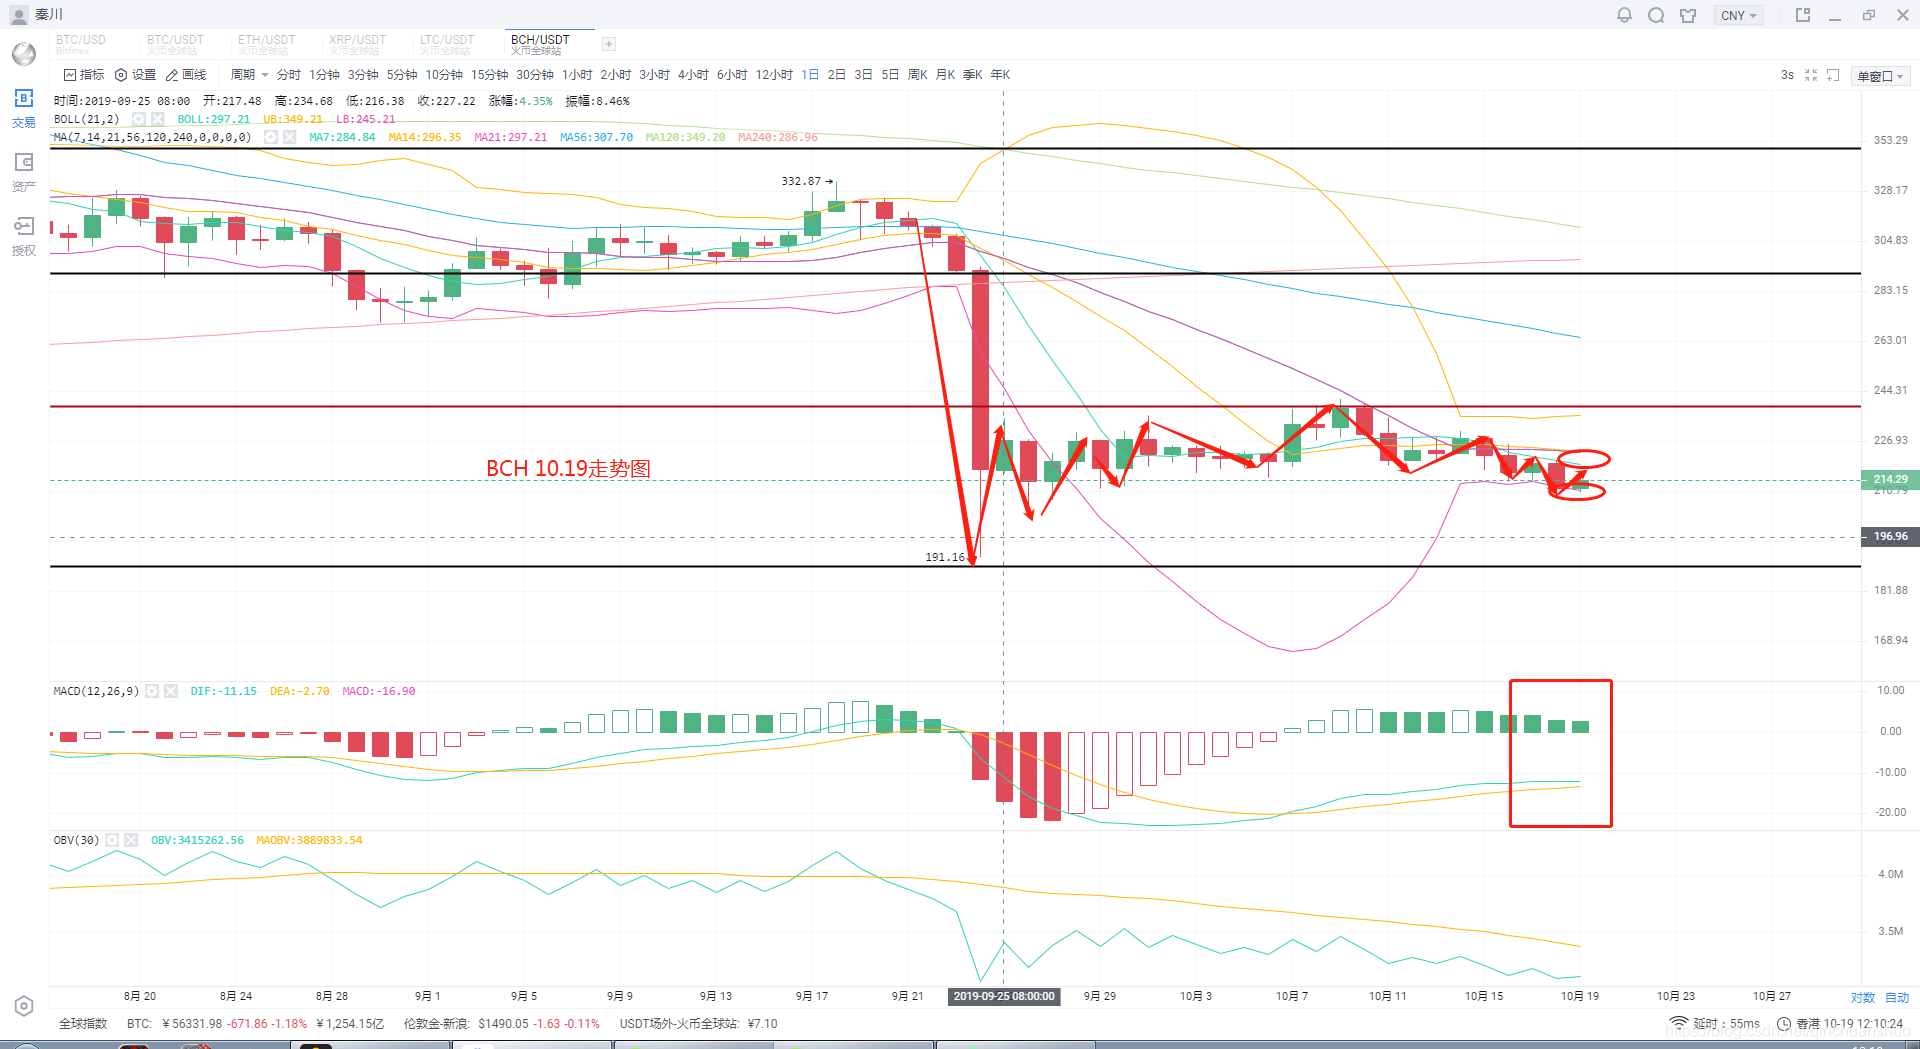Open the 资产 assets sidebar section

24,172
